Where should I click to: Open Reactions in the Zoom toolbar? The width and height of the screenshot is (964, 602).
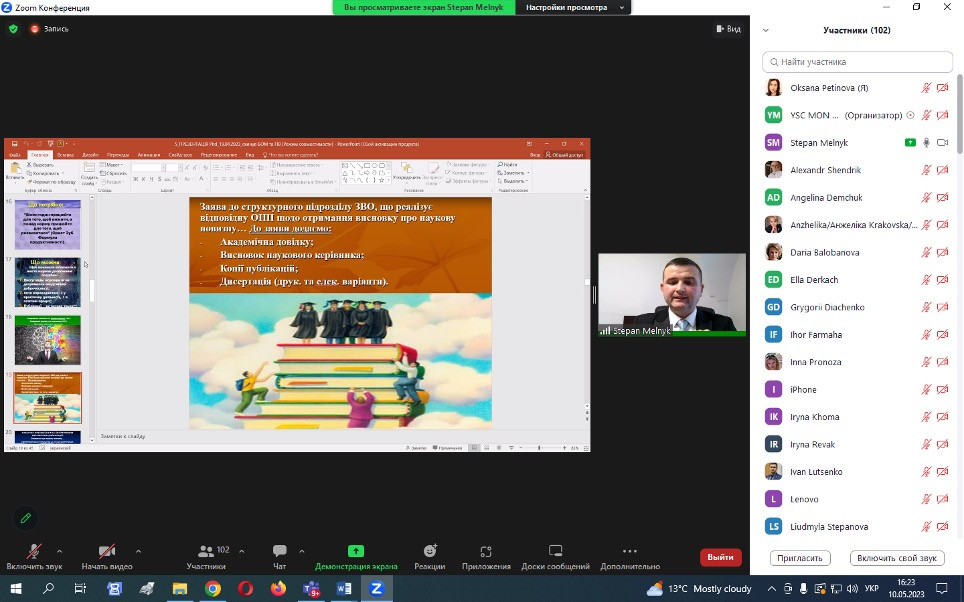tap(430, 557)
